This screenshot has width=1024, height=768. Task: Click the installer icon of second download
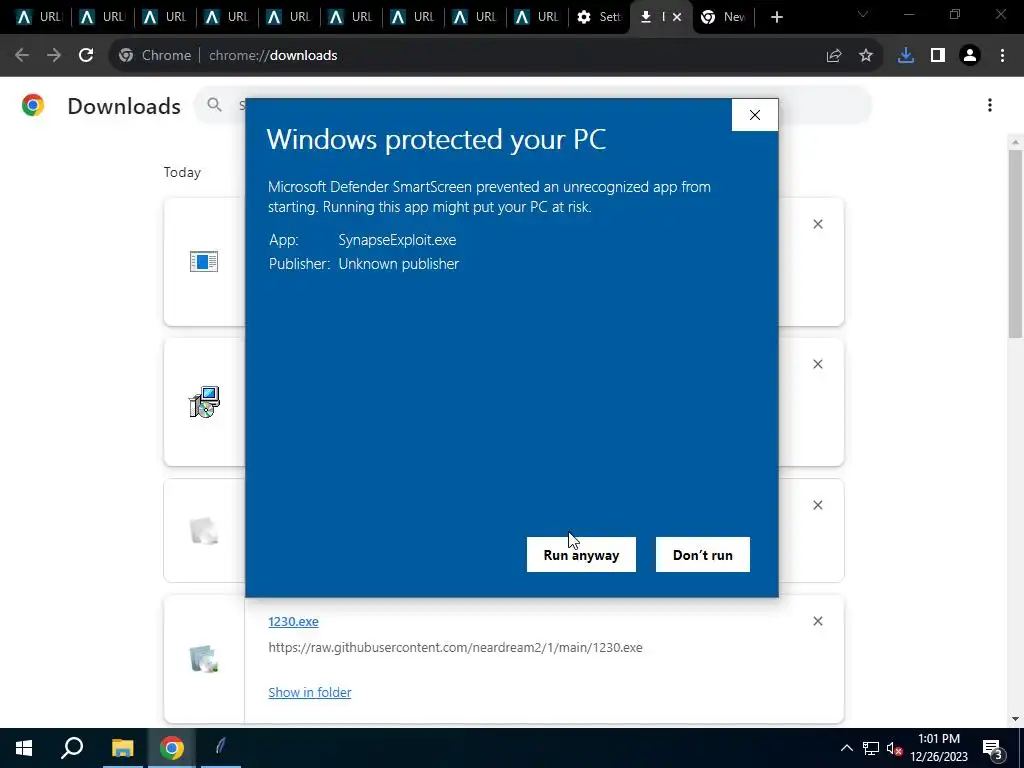tap(204, 402)
